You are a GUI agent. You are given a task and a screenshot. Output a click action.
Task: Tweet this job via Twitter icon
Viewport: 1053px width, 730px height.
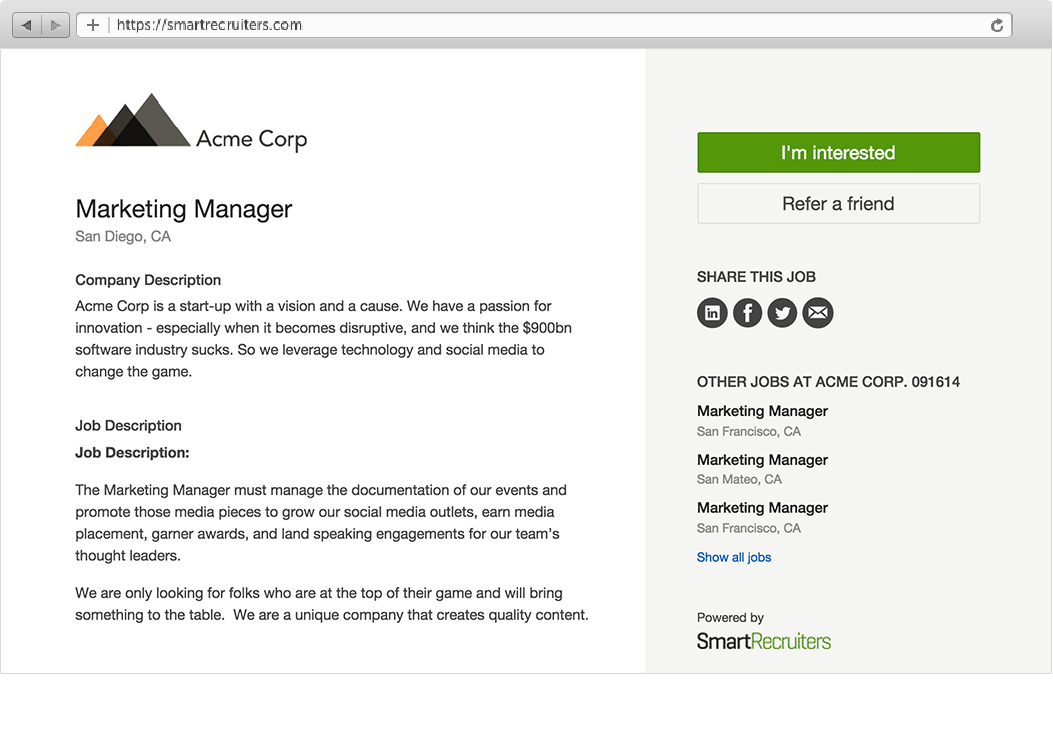coord(783,313)
